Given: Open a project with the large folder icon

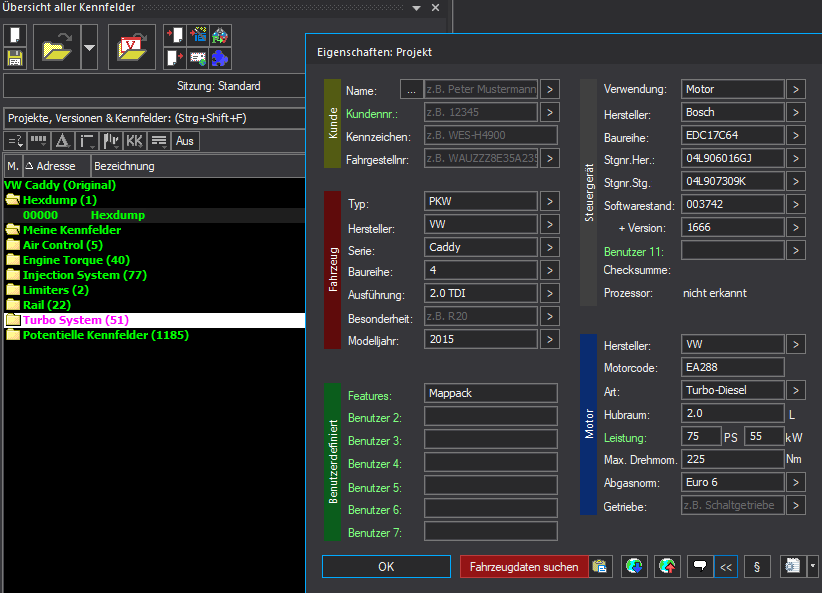Looking at the screenshot, I should 55,47.
